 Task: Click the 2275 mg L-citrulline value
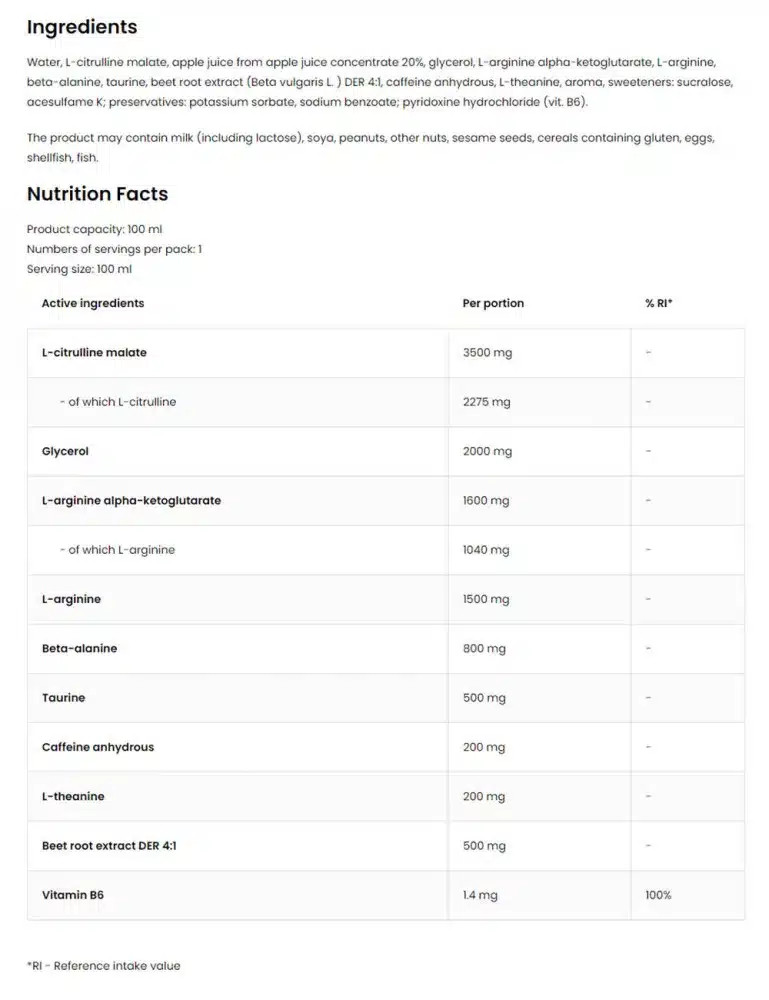tap(486, 402)
